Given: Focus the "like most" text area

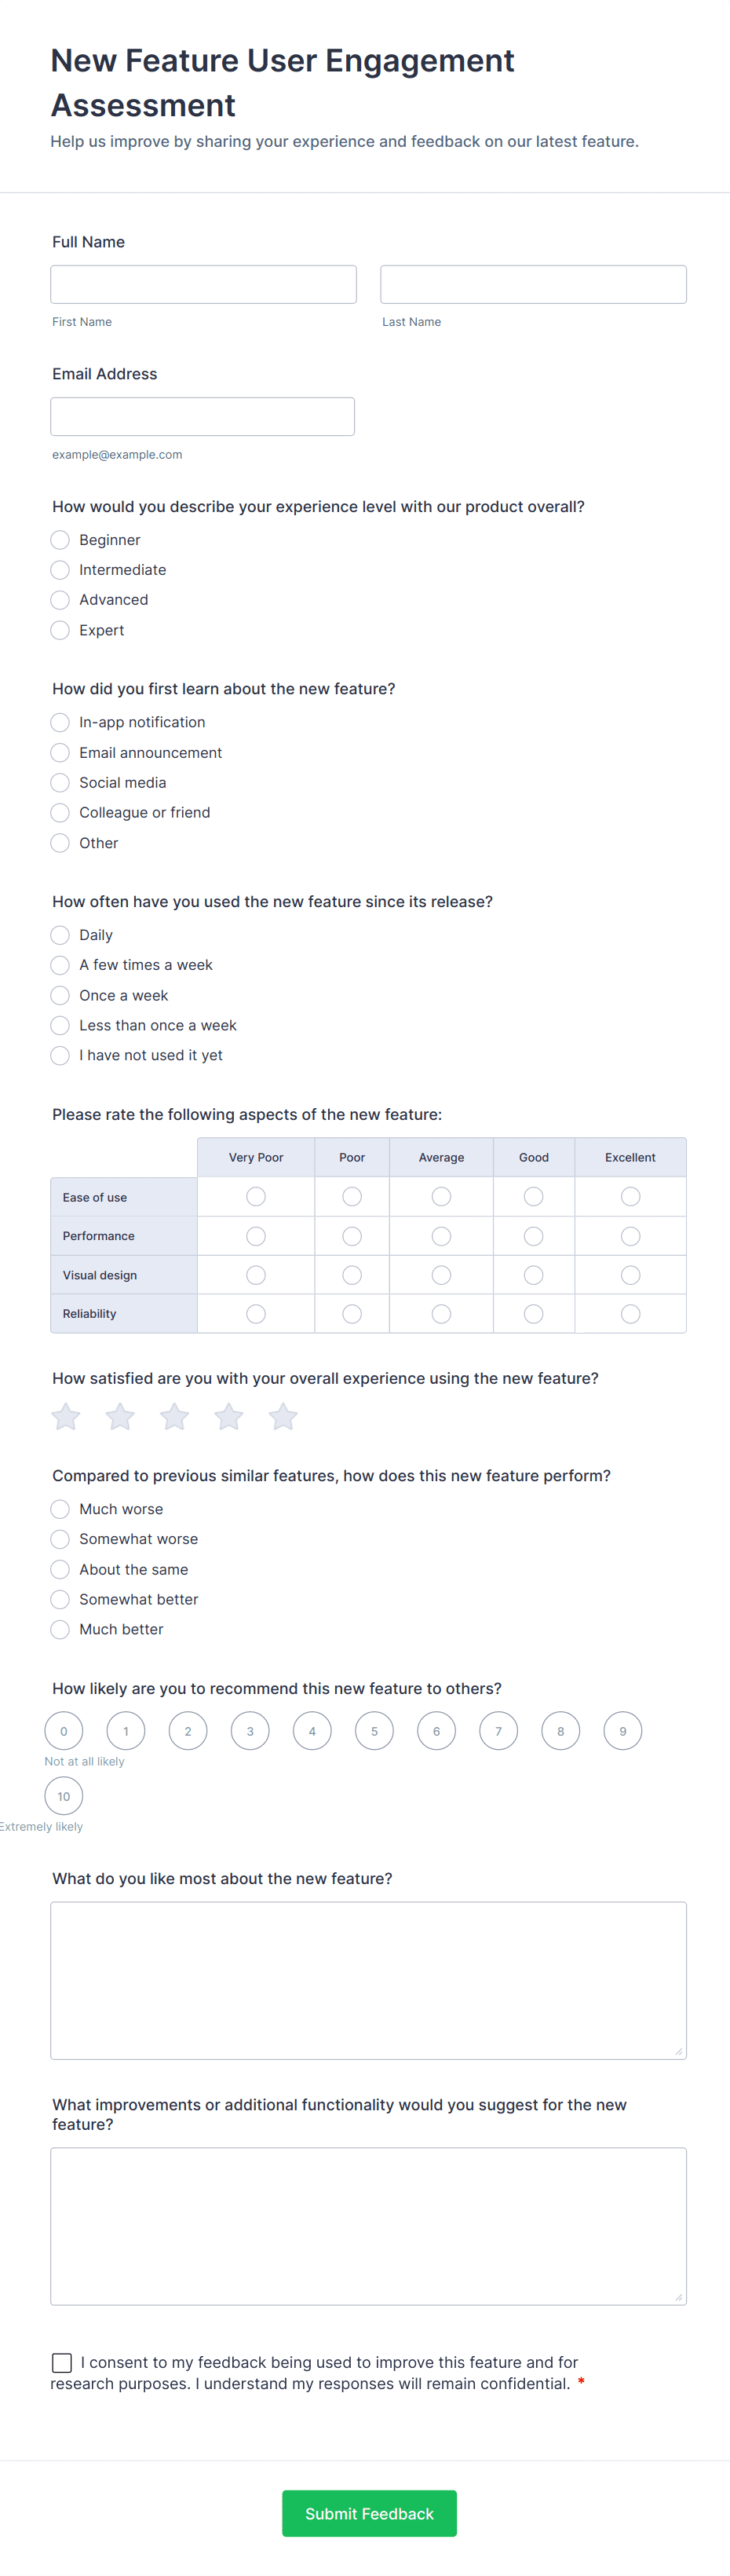Looking at the screenshot, I should tap(369, 1980).
